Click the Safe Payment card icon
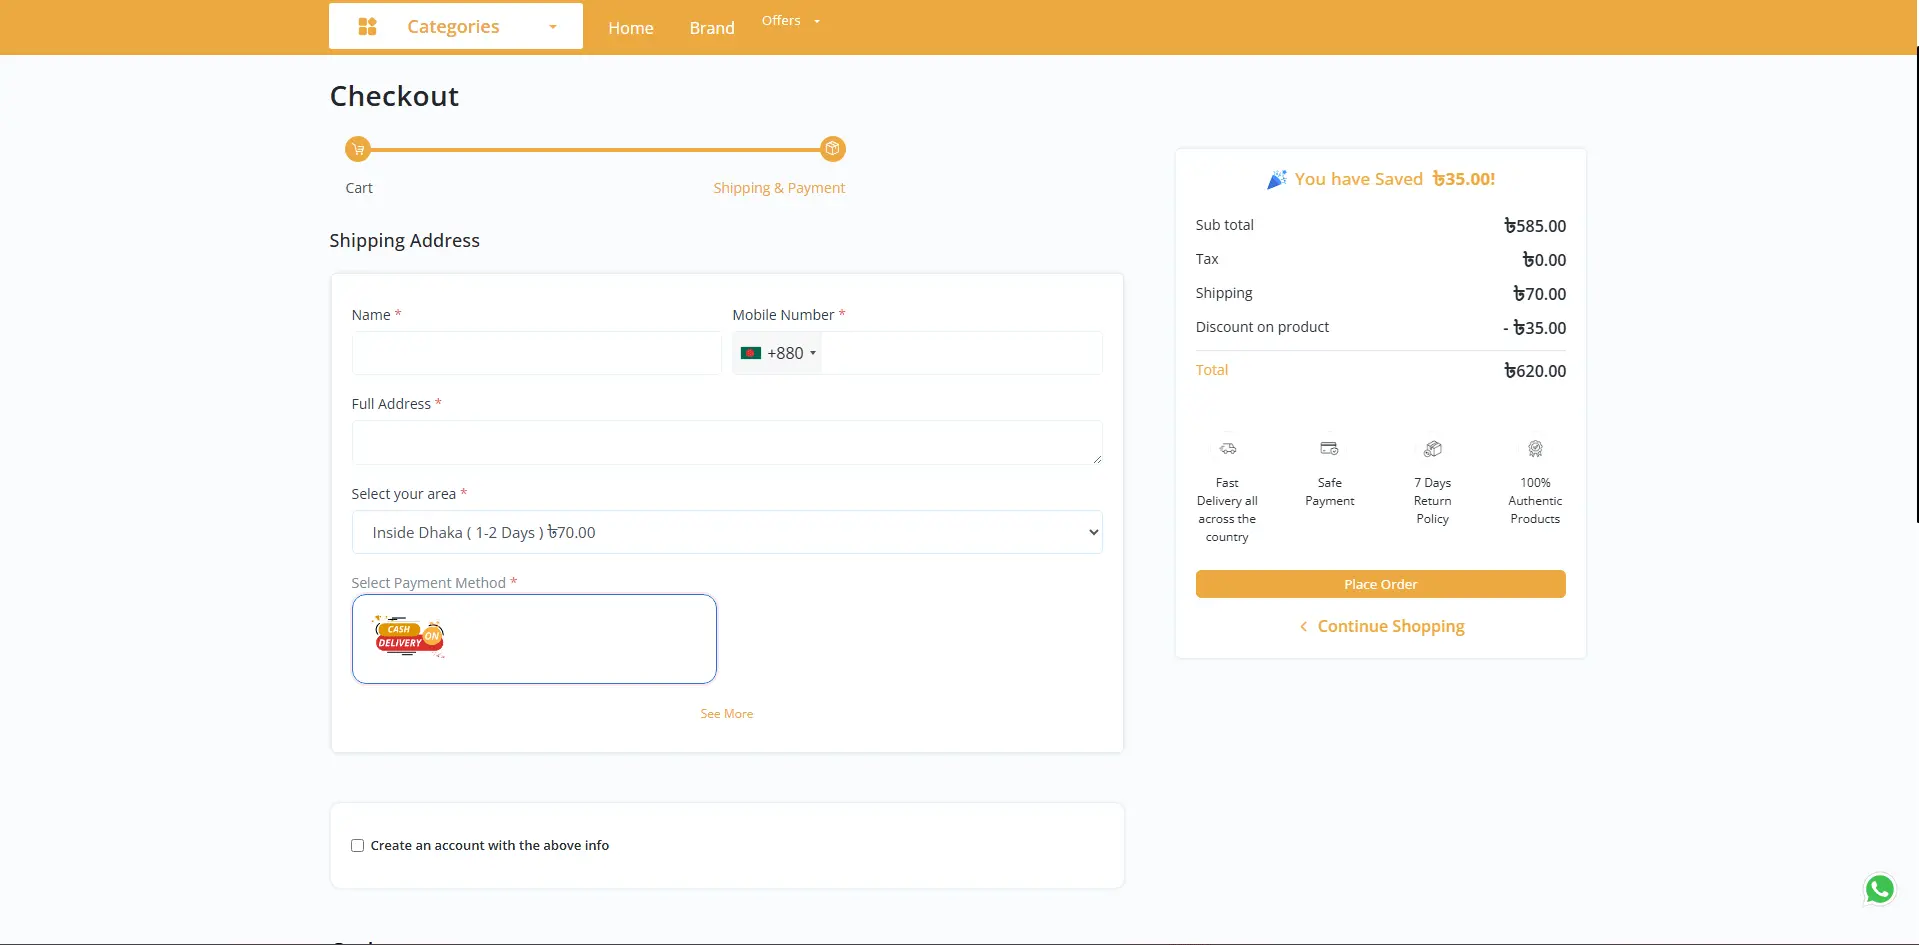This screenshot has width=1919, height=945. pos(1330,448)
